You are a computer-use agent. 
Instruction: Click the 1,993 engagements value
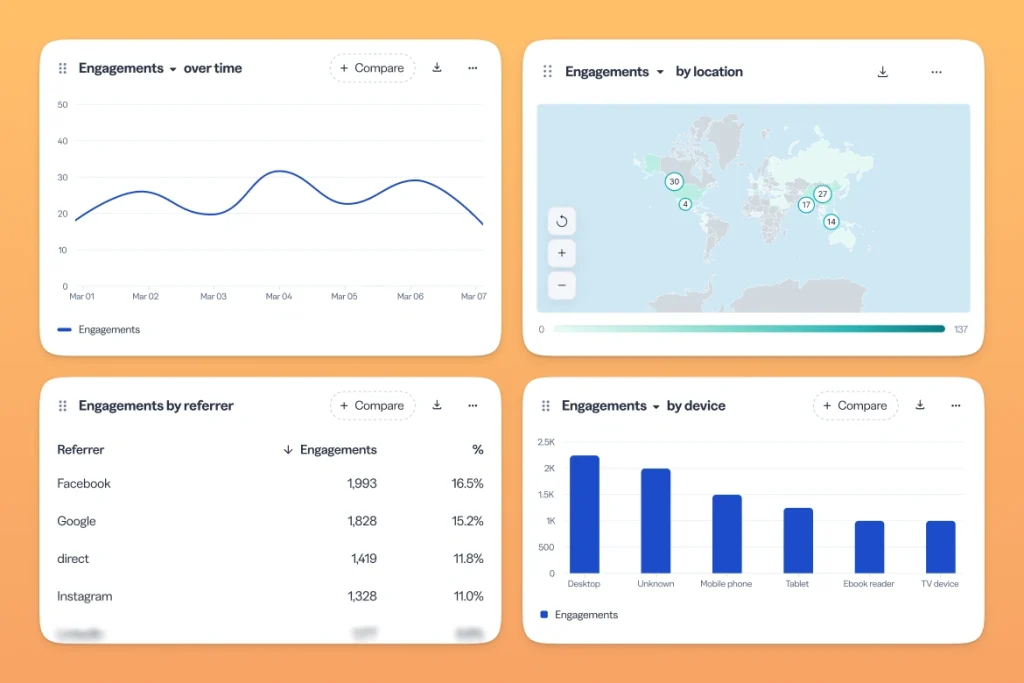pos(362,484)
